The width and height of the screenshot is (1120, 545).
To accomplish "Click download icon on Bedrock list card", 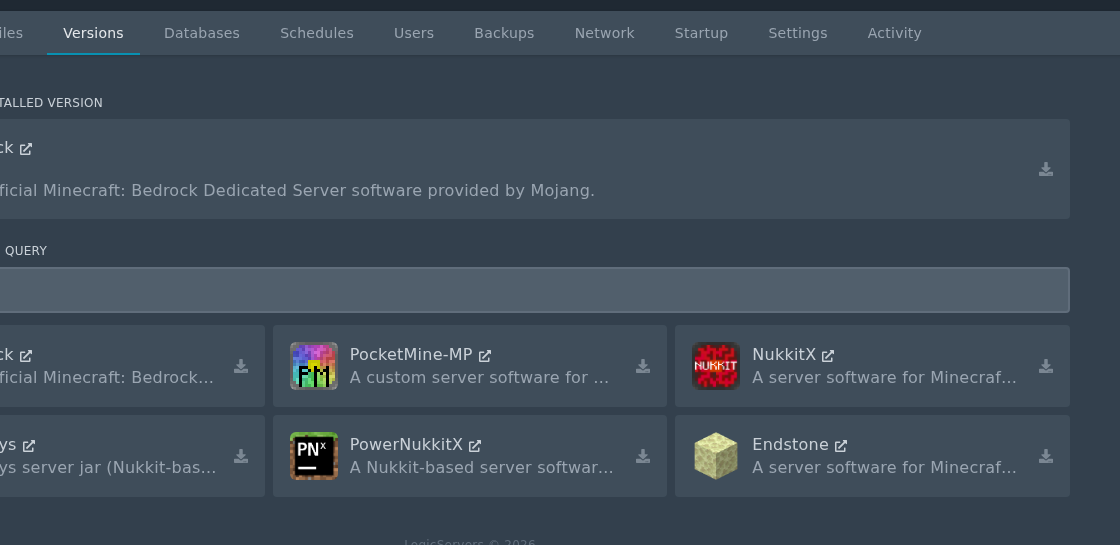I will click(241, 366).
